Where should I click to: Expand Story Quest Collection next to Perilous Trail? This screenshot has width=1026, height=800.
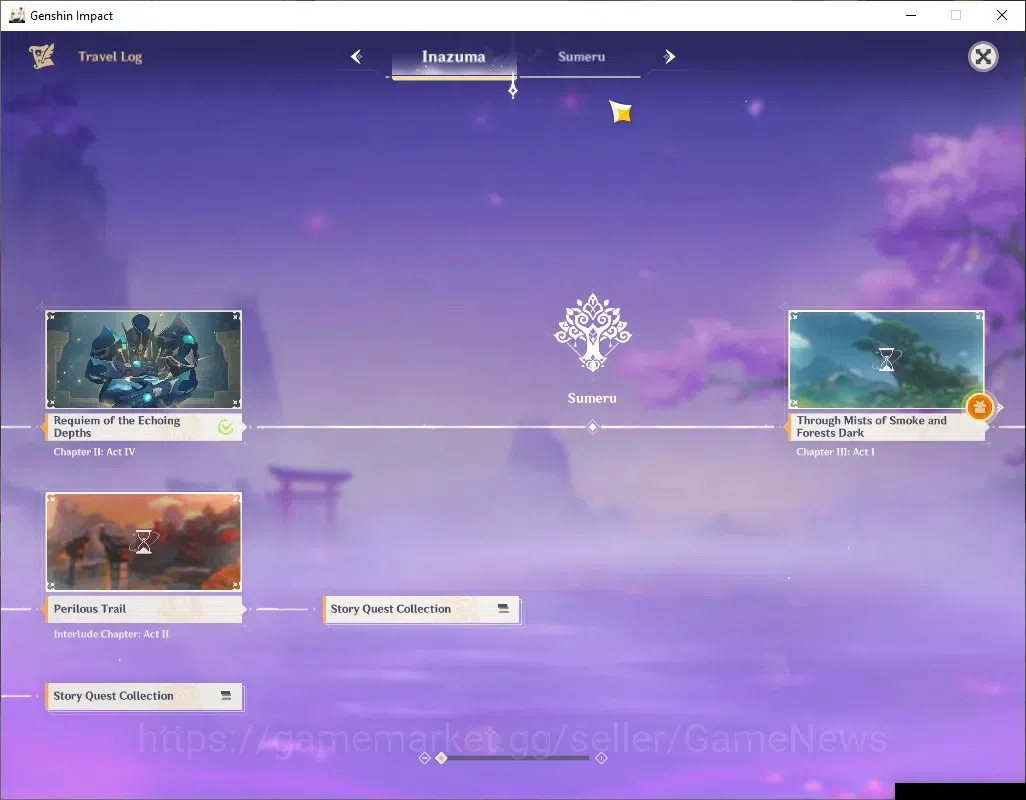421,609
